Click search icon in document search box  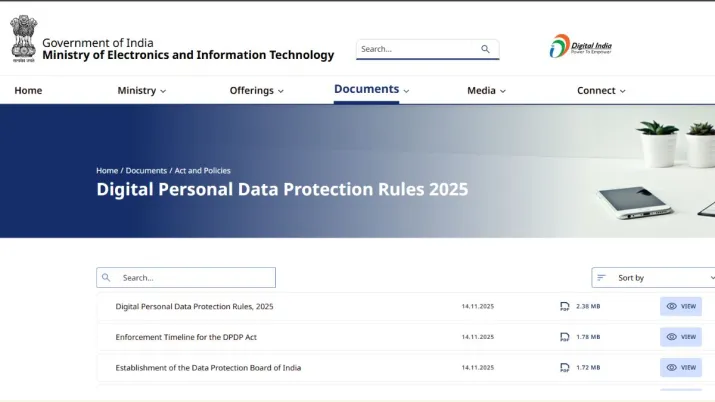tap(107, 278)
